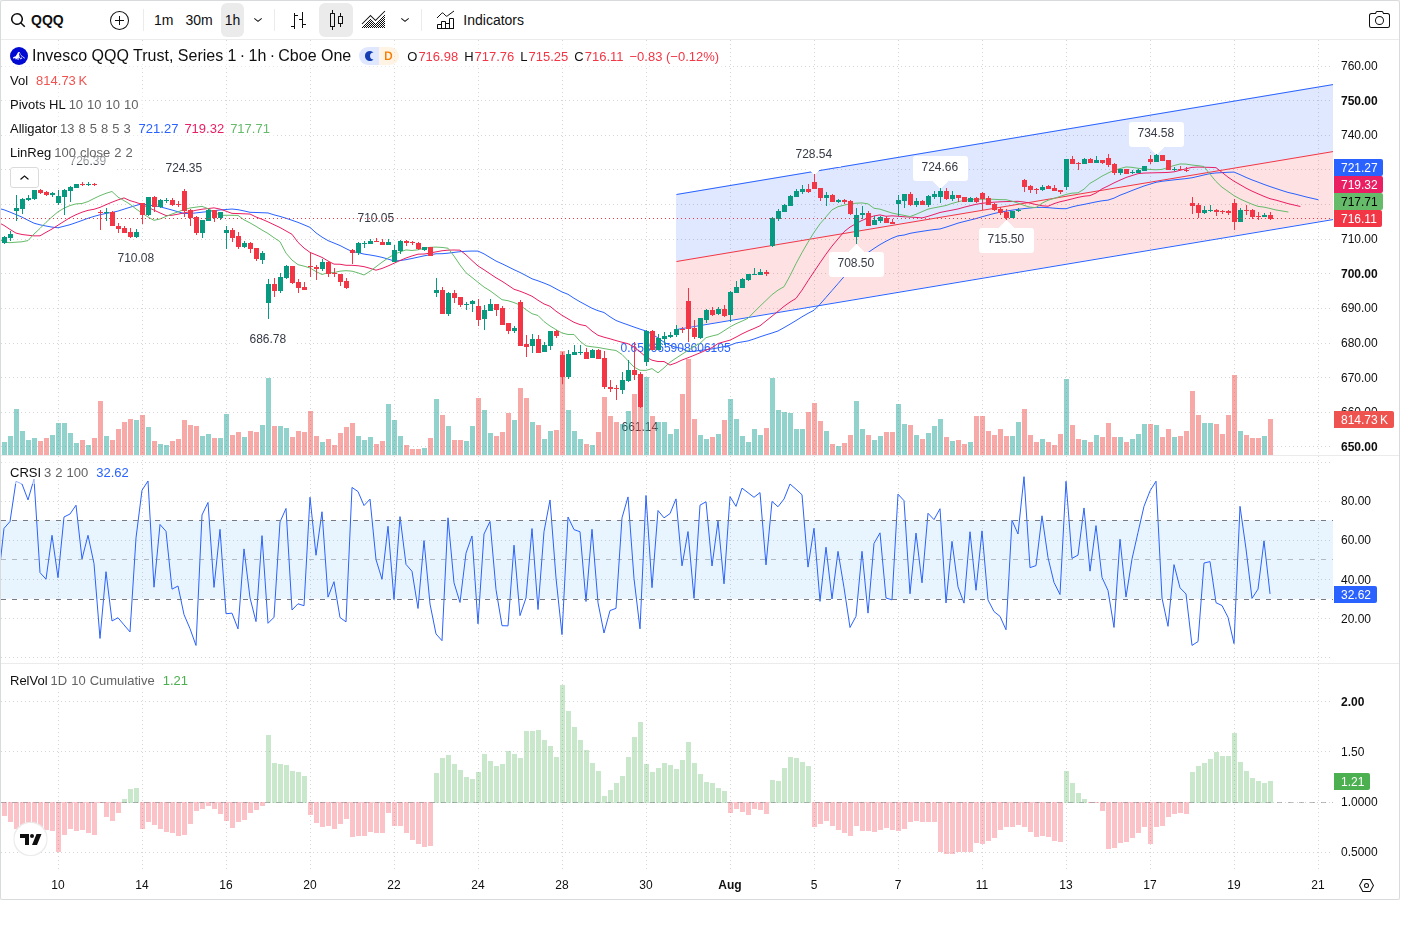
Task: Click the moon session indicator icon
Action: 370,56
